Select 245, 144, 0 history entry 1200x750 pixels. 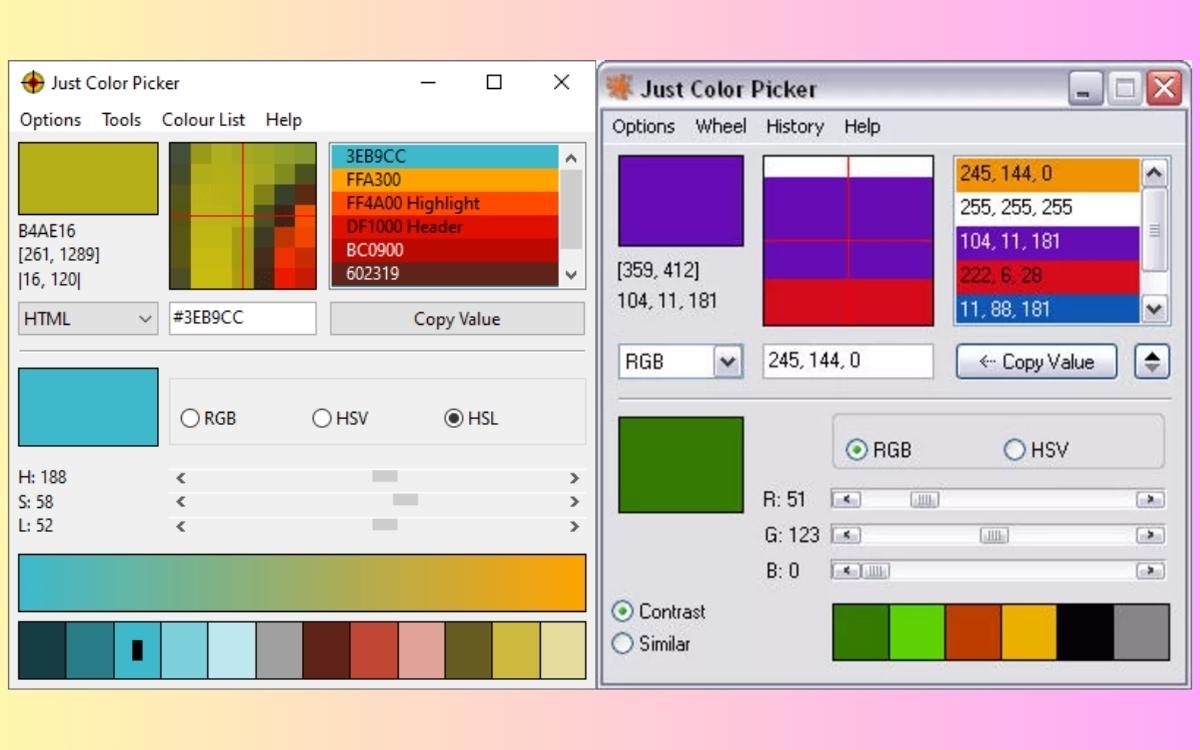(x=1048, y=174)
